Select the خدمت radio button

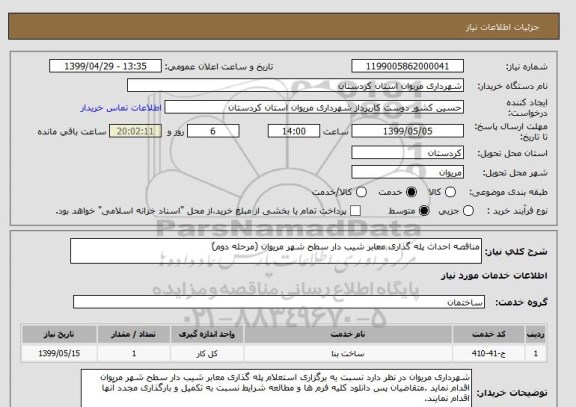coord(411,192)
